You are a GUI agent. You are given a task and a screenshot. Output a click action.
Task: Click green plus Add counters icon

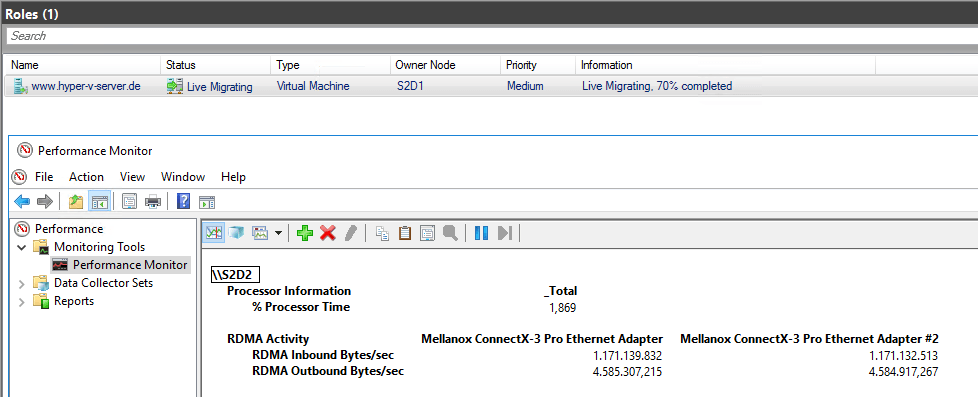pyautogui.click(x=305, y=233)
